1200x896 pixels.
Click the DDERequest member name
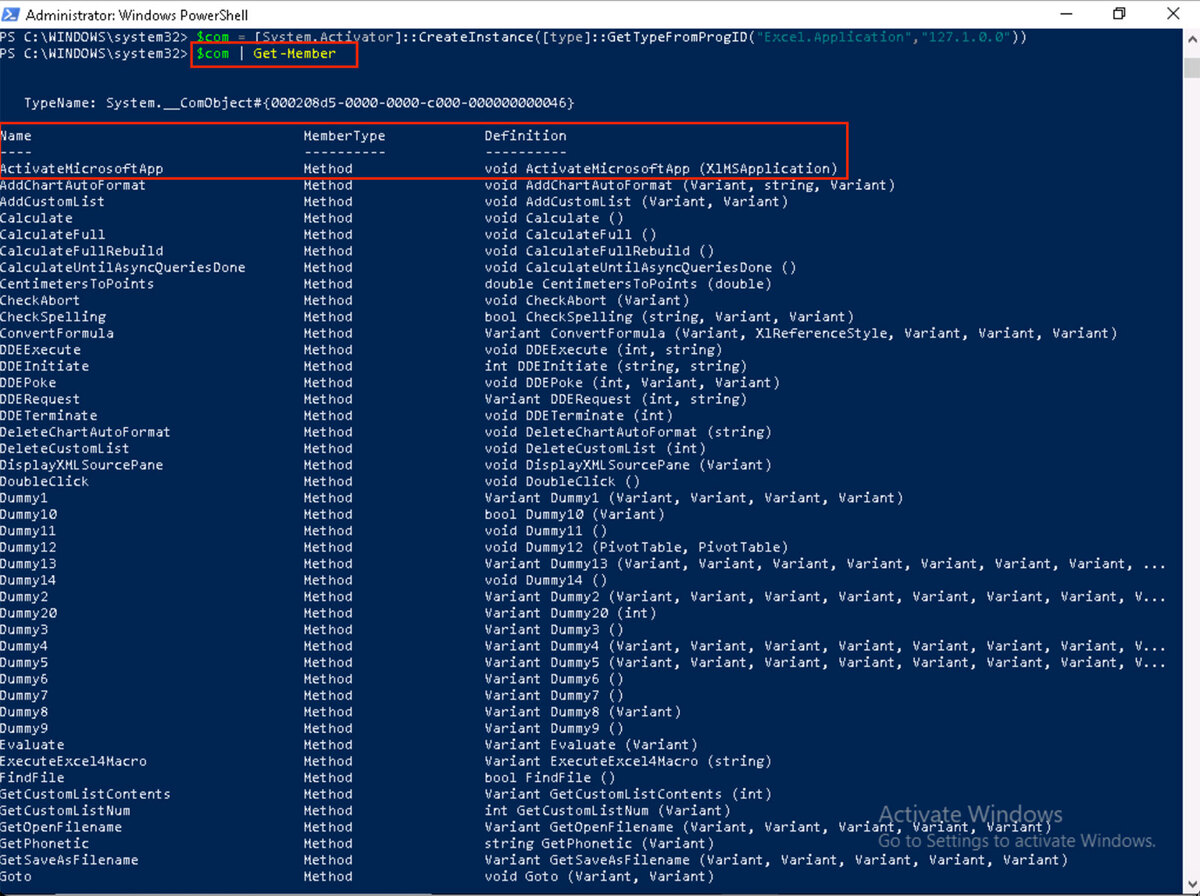tap(40, 399)
